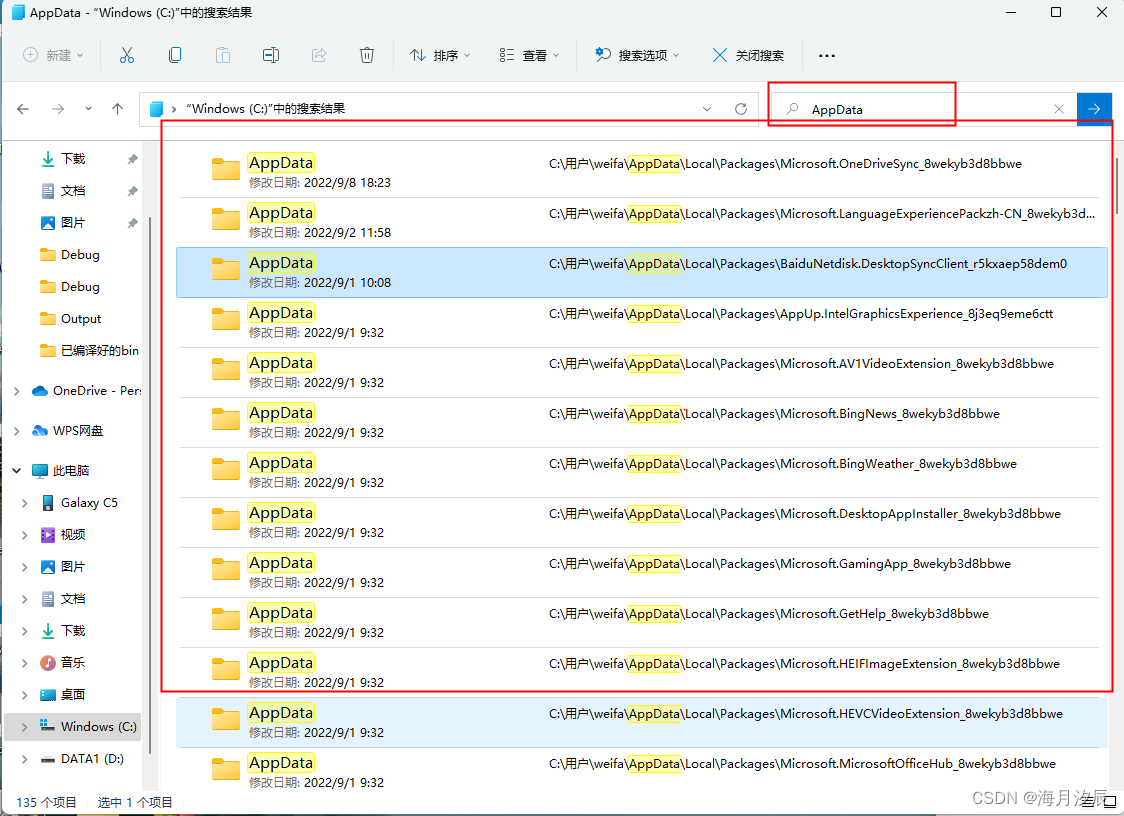The image size is (1124, 816).
Task: Open the 查看 view options dropdown
Action: click(528, 55)
